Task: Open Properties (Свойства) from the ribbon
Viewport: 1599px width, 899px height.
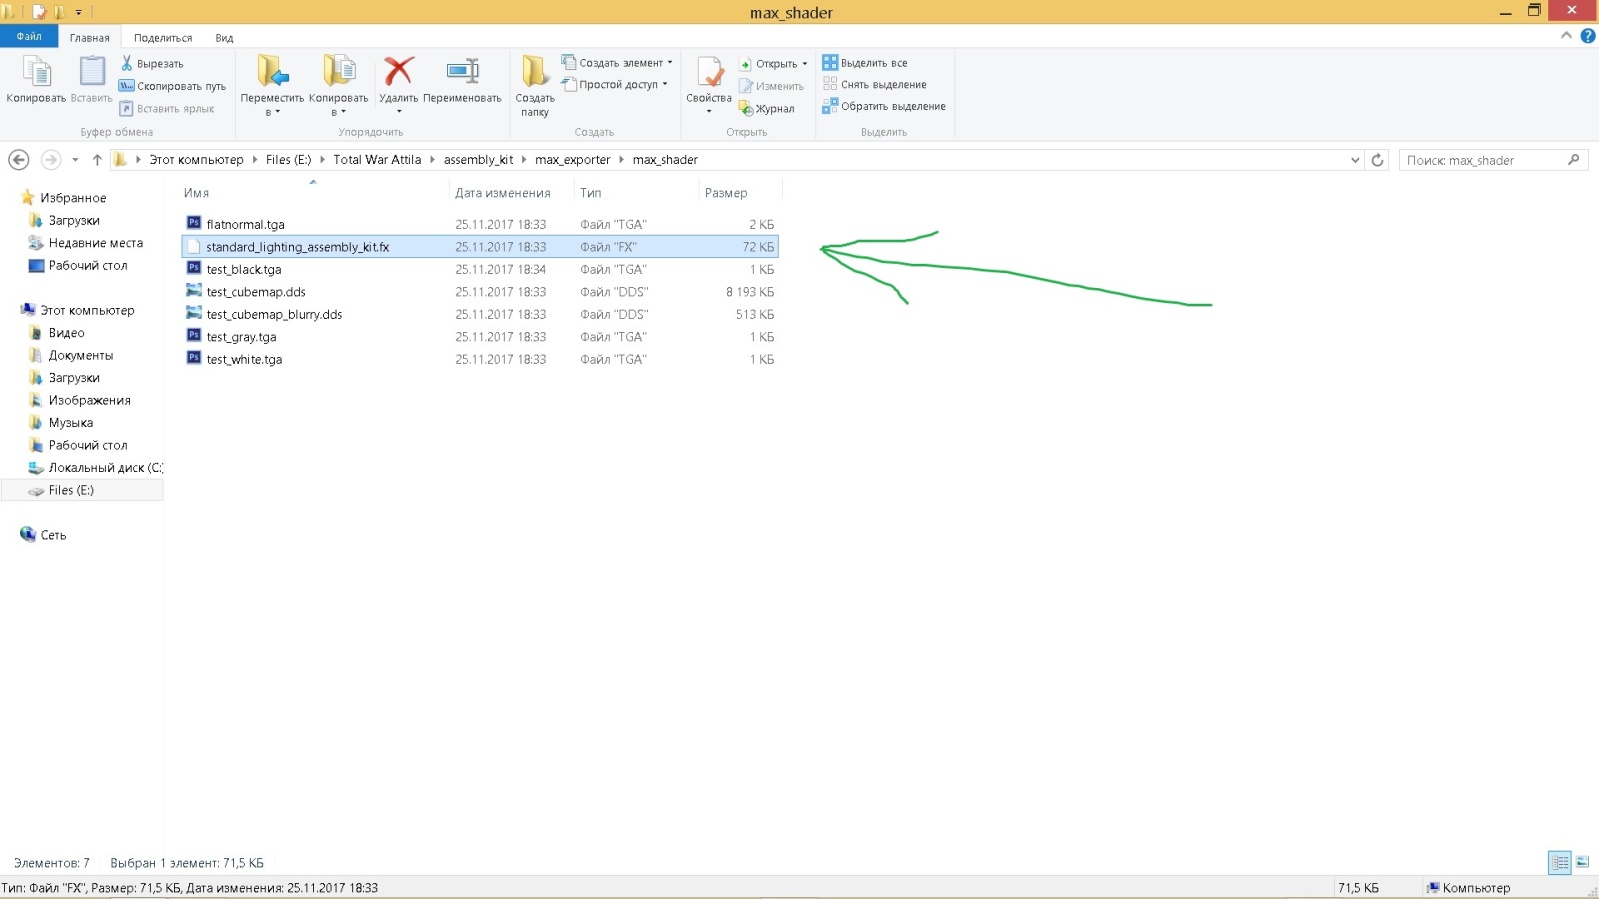Action: click(x=709, y=74)
